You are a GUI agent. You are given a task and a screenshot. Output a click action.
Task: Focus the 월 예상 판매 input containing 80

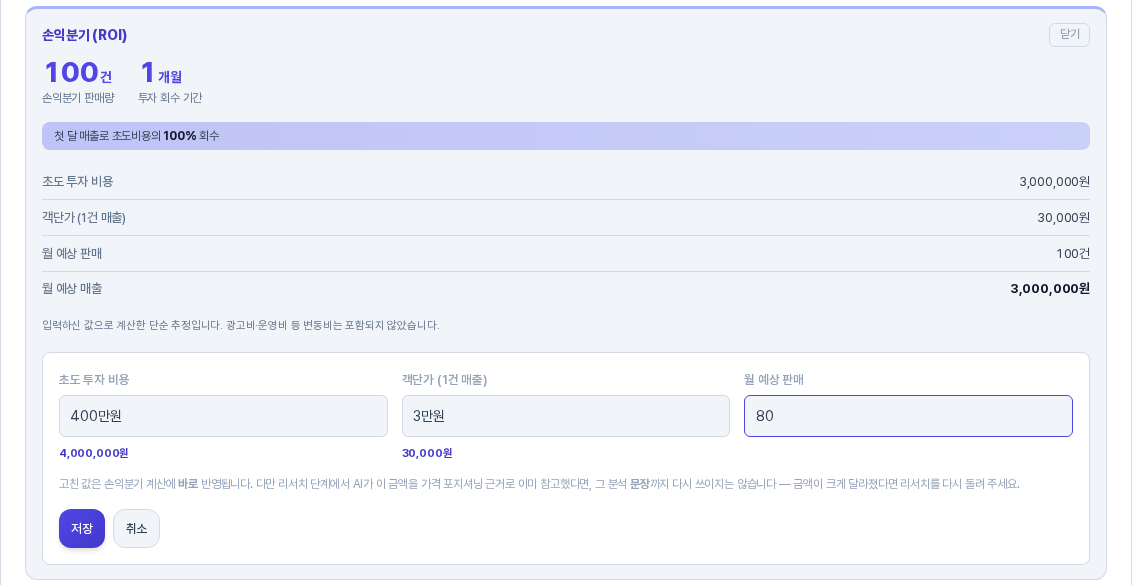point(908,416)
